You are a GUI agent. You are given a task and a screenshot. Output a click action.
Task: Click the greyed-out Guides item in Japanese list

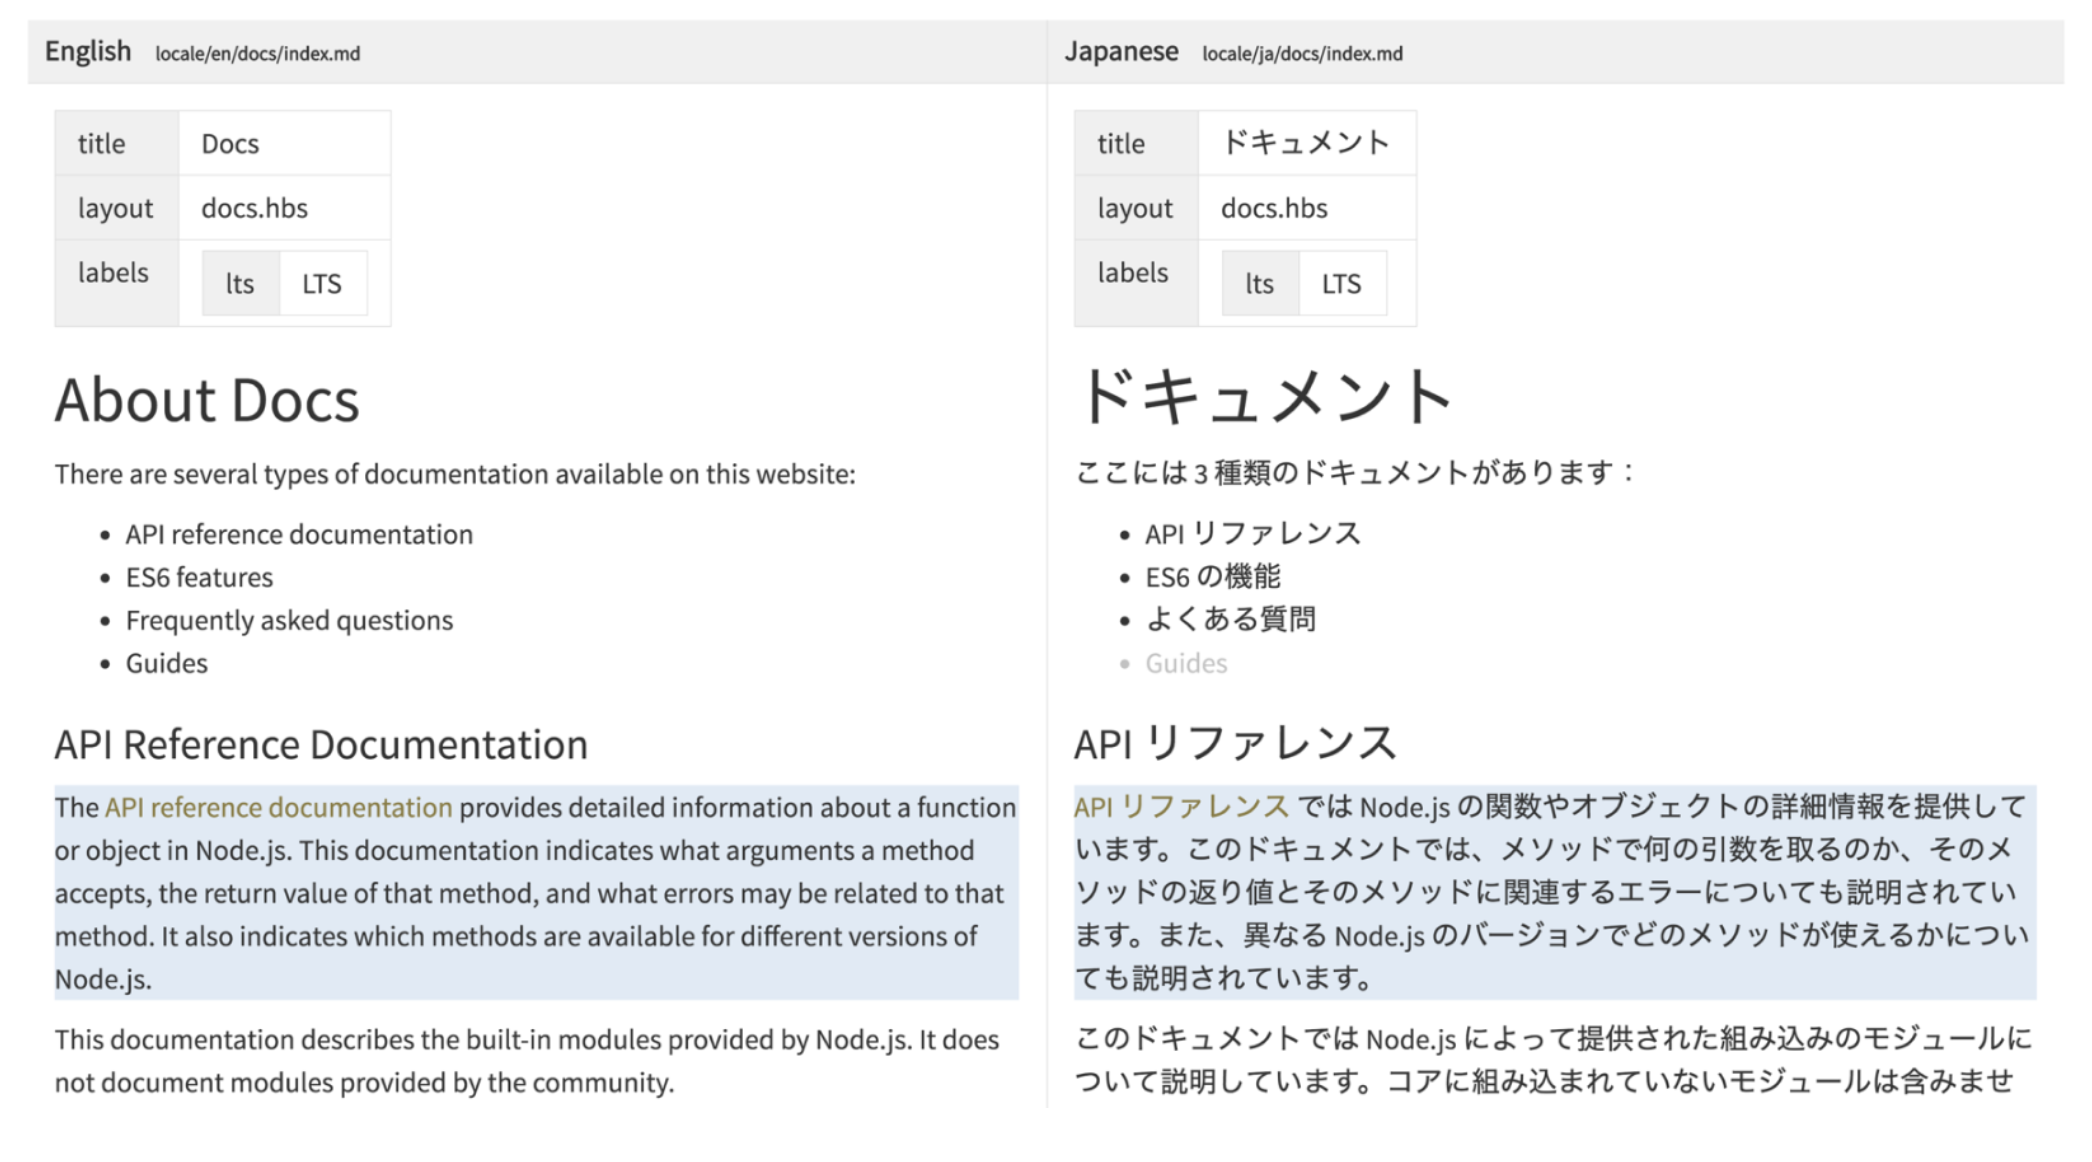1186,664
